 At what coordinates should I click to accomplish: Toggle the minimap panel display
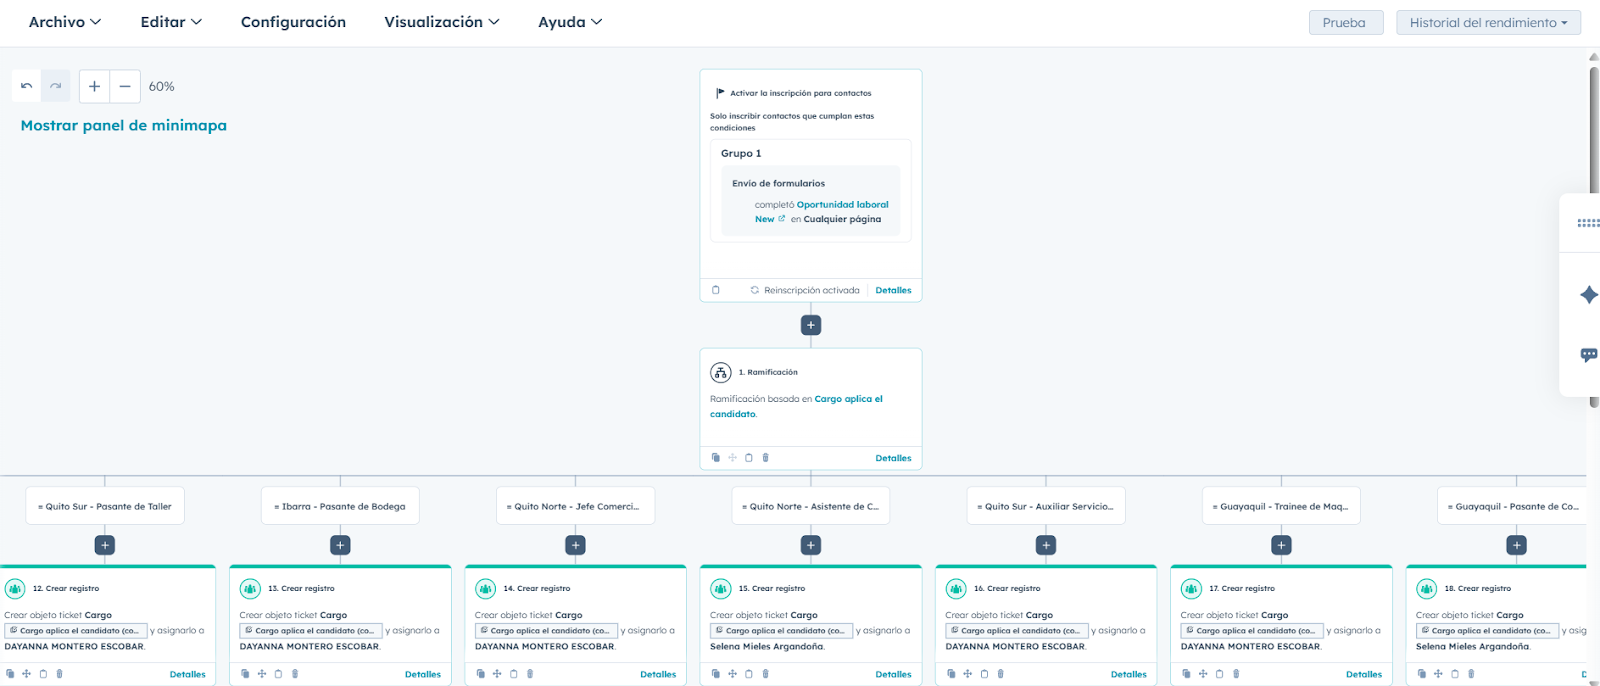pos(124,125)
